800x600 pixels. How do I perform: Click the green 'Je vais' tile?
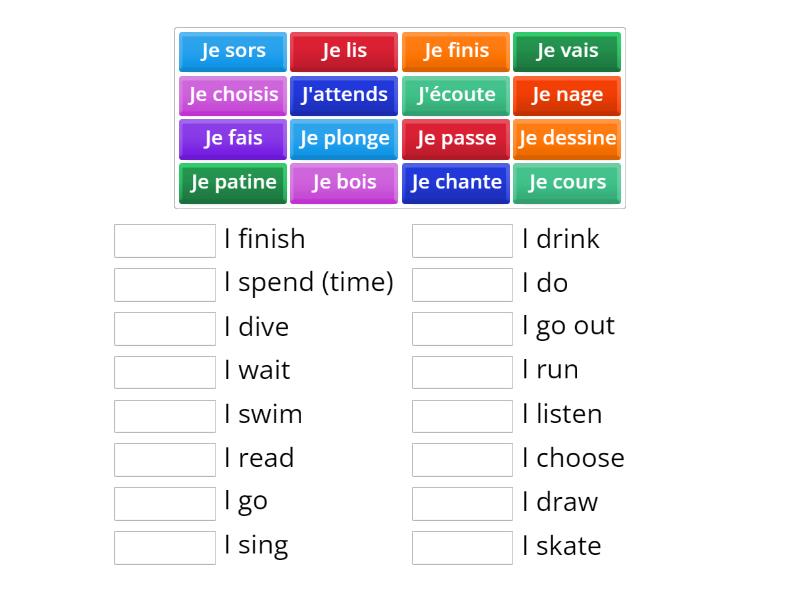[x=567, y=51]
